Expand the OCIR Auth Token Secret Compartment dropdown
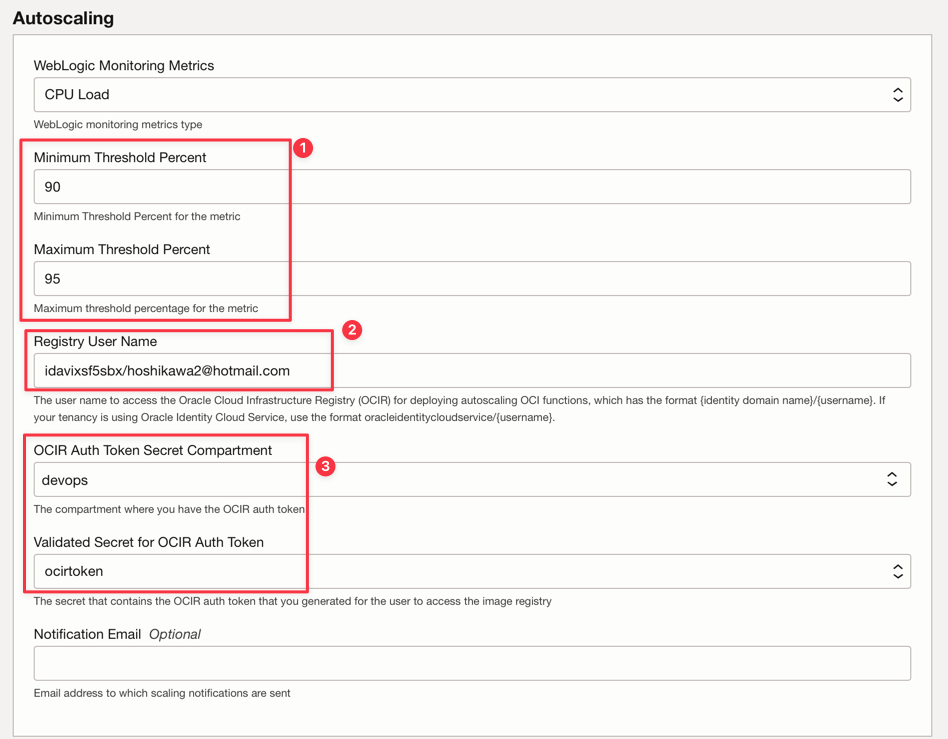Screen dimensions: 948x739 click(x=471, y=480)
